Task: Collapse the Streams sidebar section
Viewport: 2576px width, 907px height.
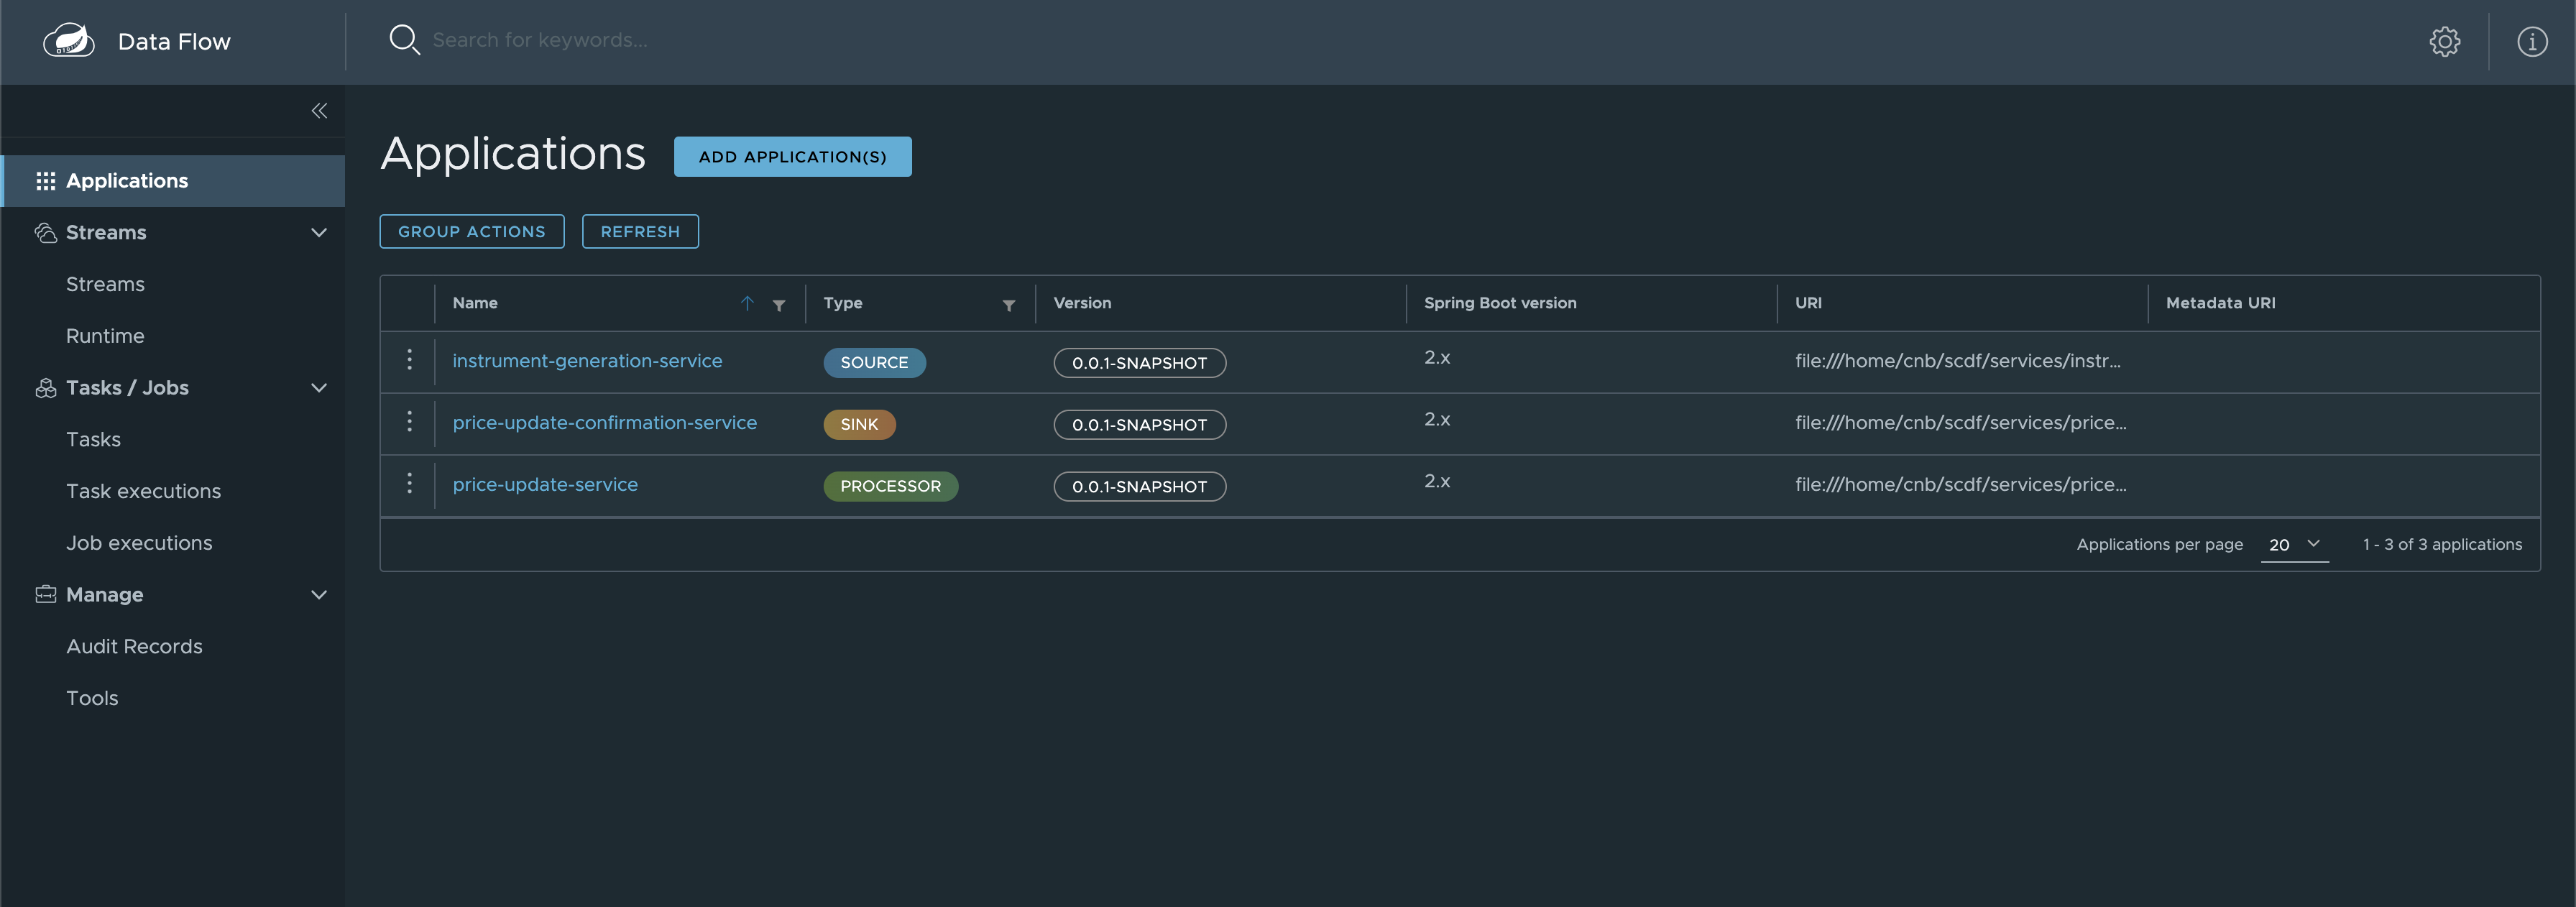Action: pos(319,233)
